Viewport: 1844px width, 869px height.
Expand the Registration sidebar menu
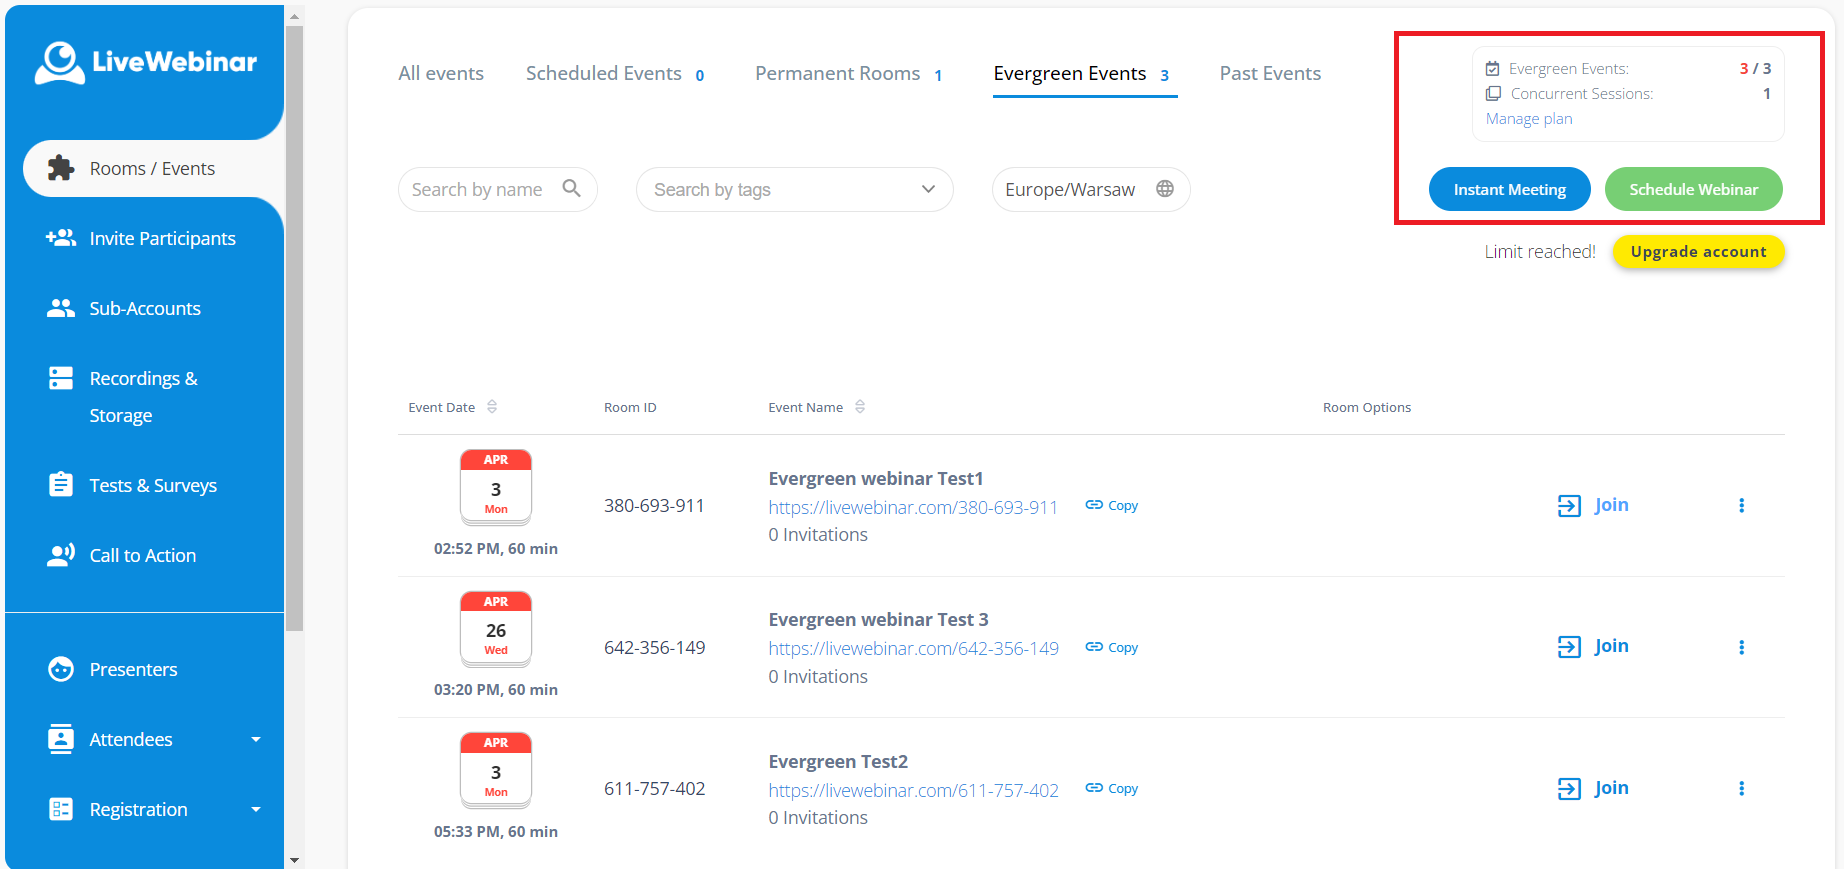[x=255, y=810]
